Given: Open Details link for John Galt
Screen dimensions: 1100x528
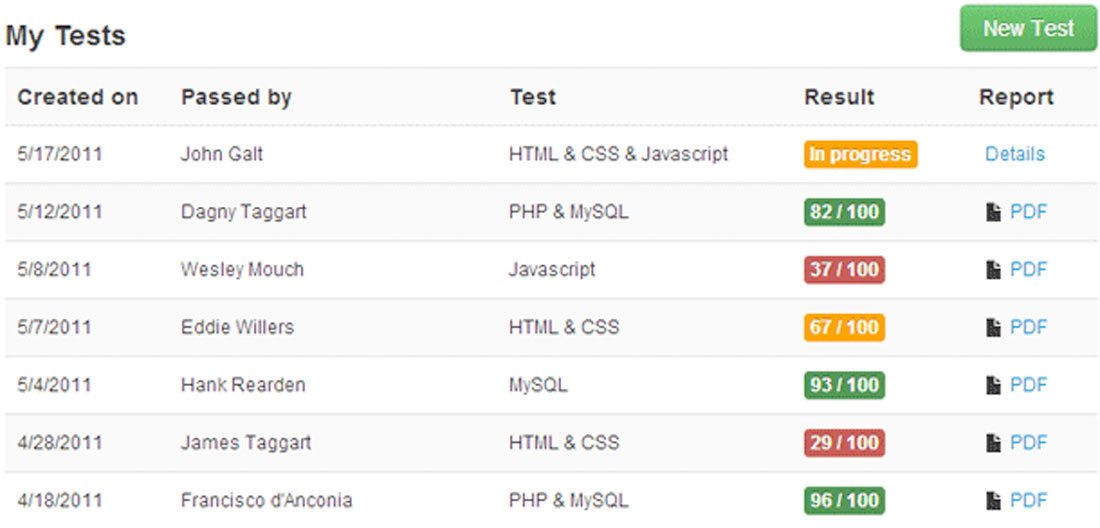Looking at the screenshot, I should pos(1014,154).
